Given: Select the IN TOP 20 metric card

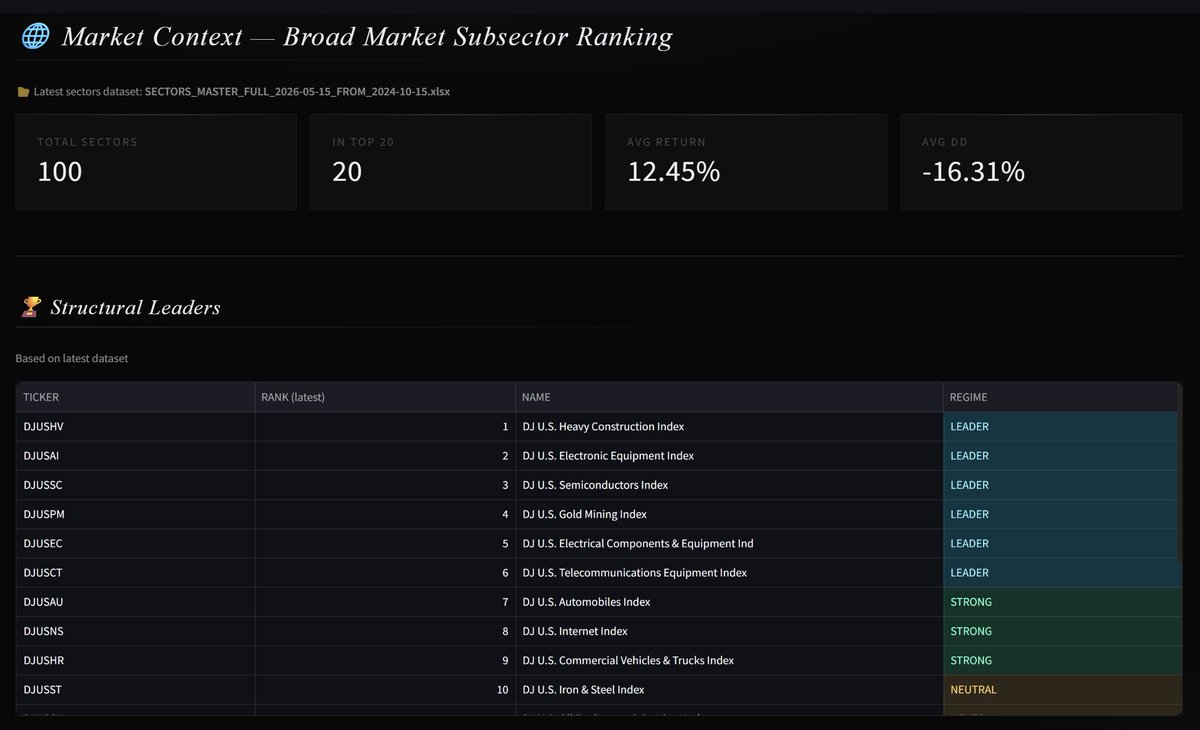Looking at the screenshot, I should [x=451, y=162].
